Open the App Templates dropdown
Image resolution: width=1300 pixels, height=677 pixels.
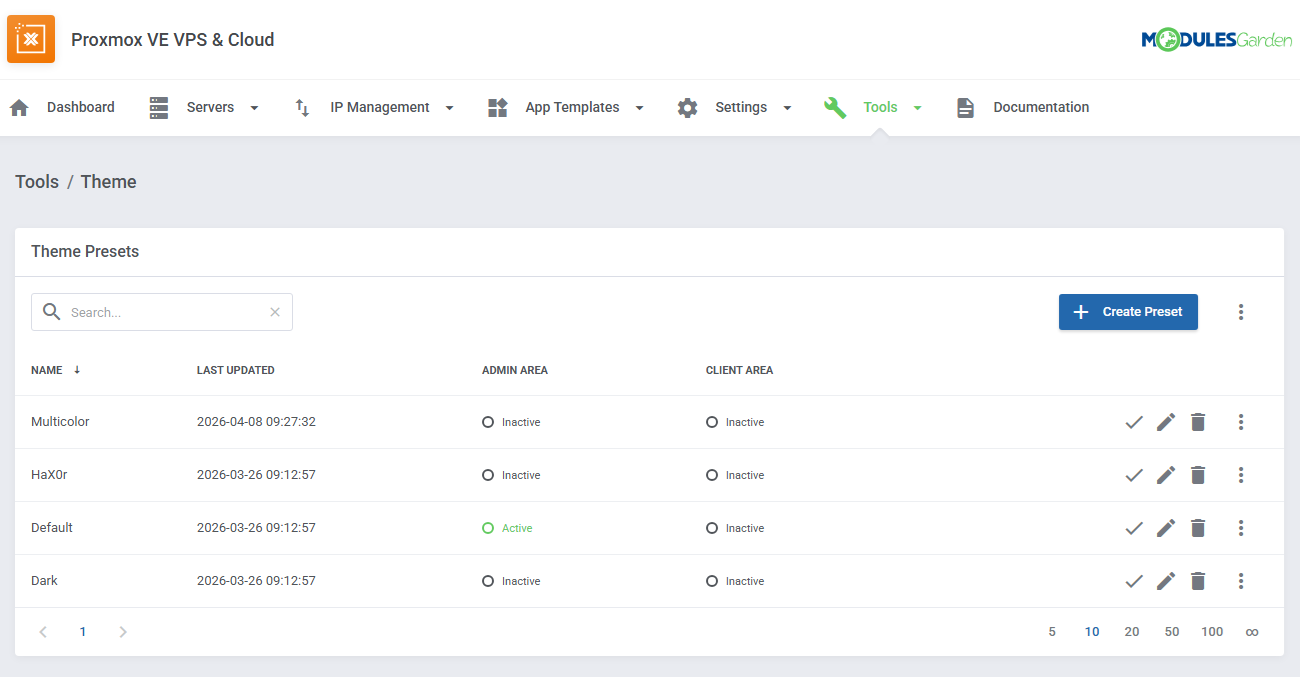[566, 107]
